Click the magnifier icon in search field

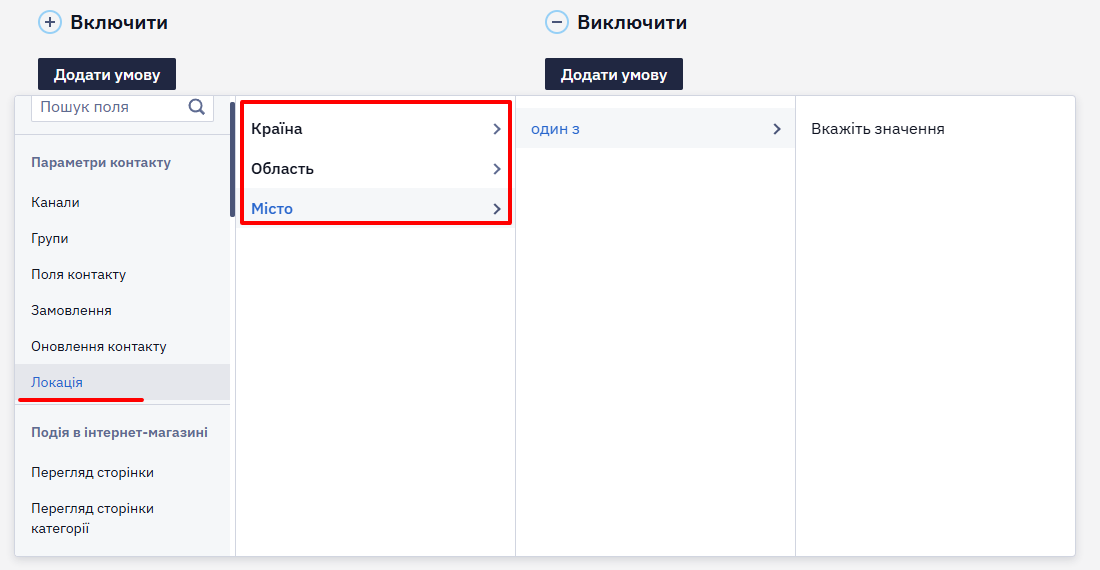[x=196, y=107]
